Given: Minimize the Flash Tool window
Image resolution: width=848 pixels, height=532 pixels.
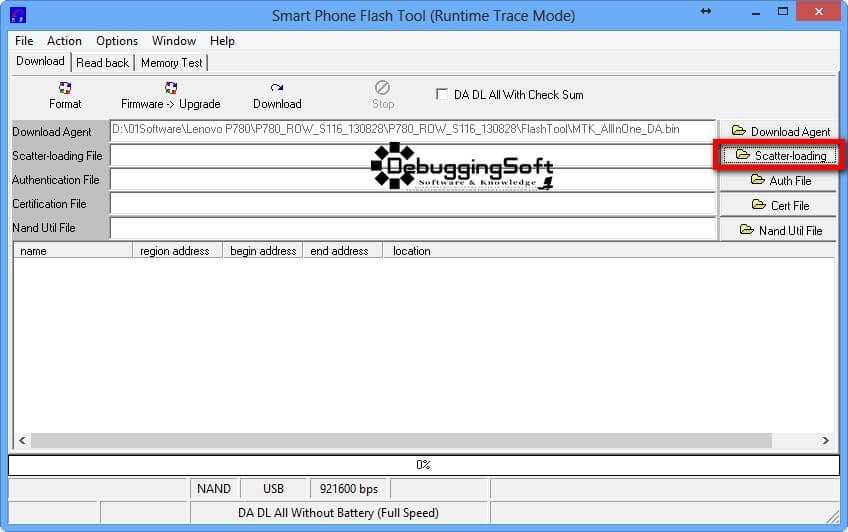Looking at the screenshot, I should coord(756,12).
